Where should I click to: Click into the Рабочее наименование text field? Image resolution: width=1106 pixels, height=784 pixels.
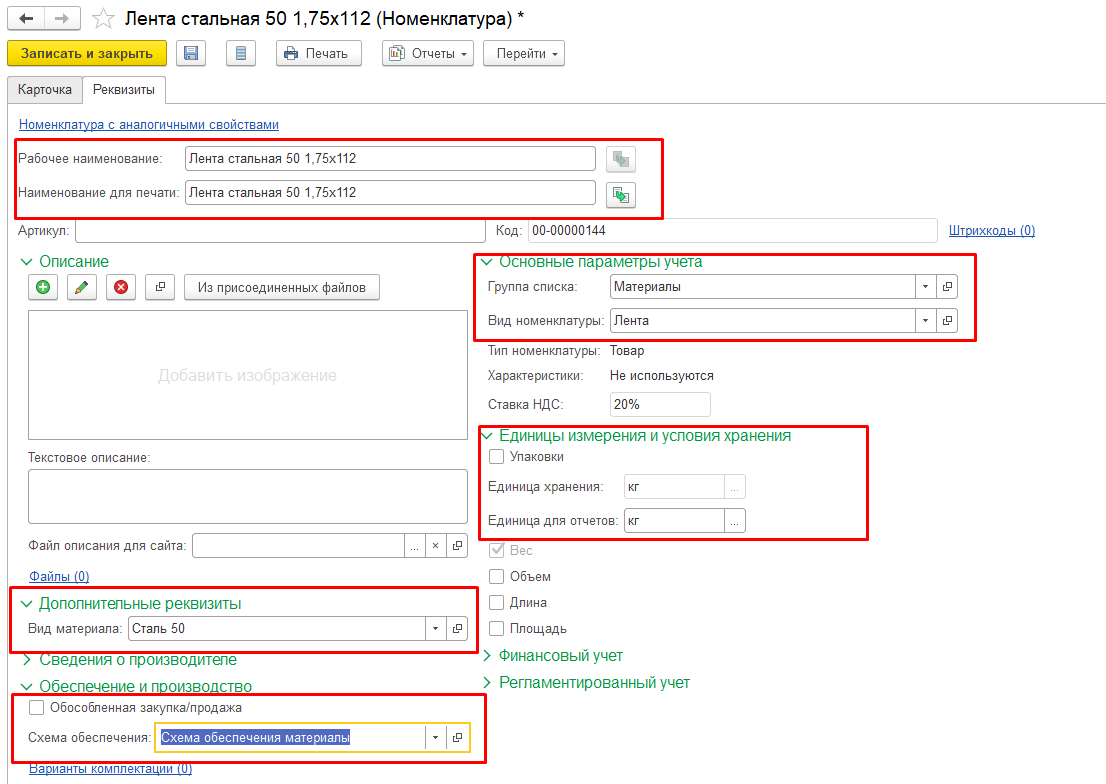pyautogui.click(x=390, y=159)
